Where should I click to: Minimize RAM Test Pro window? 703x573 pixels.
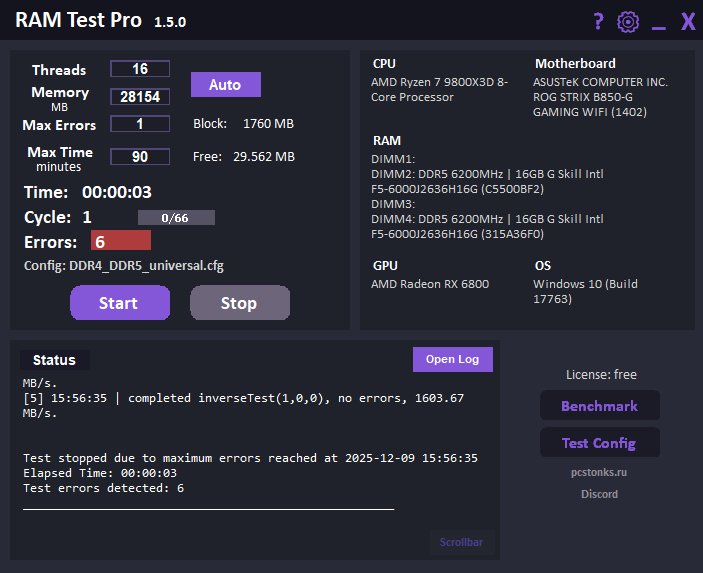point(659,28)
